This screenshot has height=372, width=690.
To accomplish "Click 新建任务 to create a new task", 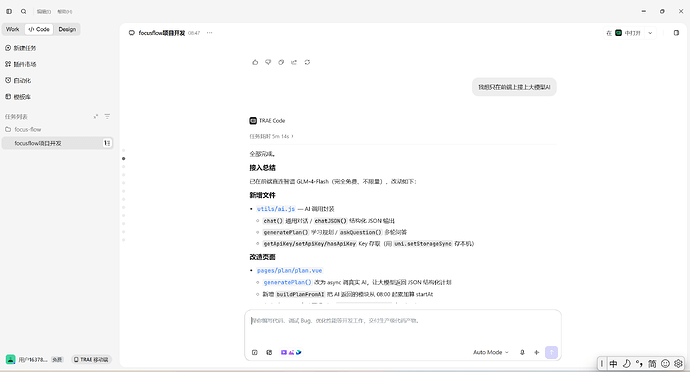I will [21, 48].
